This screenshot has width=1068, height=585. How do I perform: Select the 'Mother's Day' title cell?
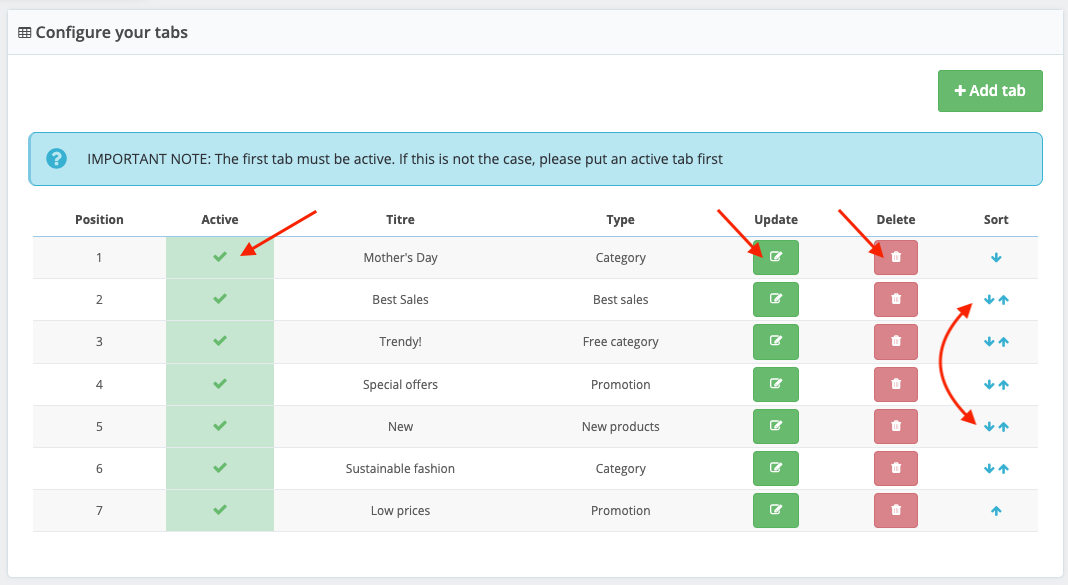click(400, 257)
